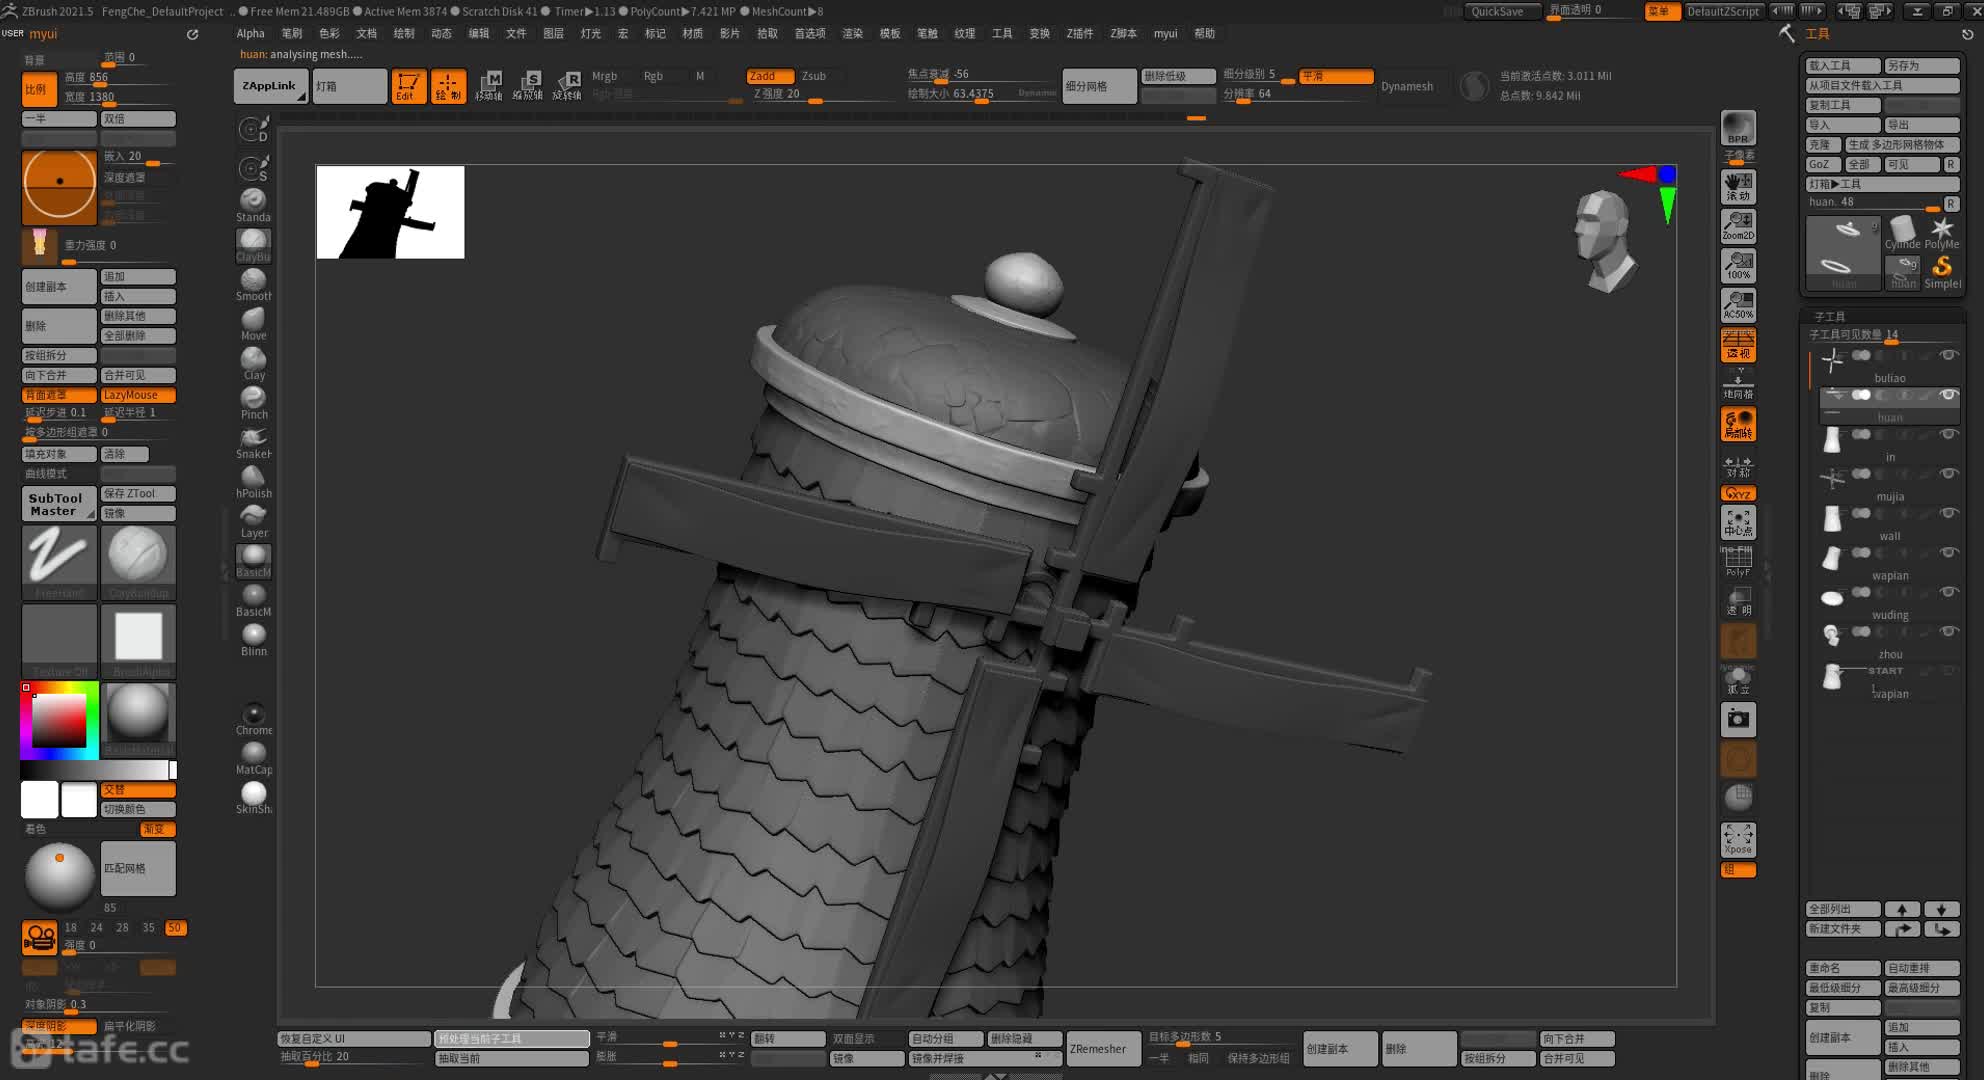Click the 细分网格 divide button

pos(1098,86)
